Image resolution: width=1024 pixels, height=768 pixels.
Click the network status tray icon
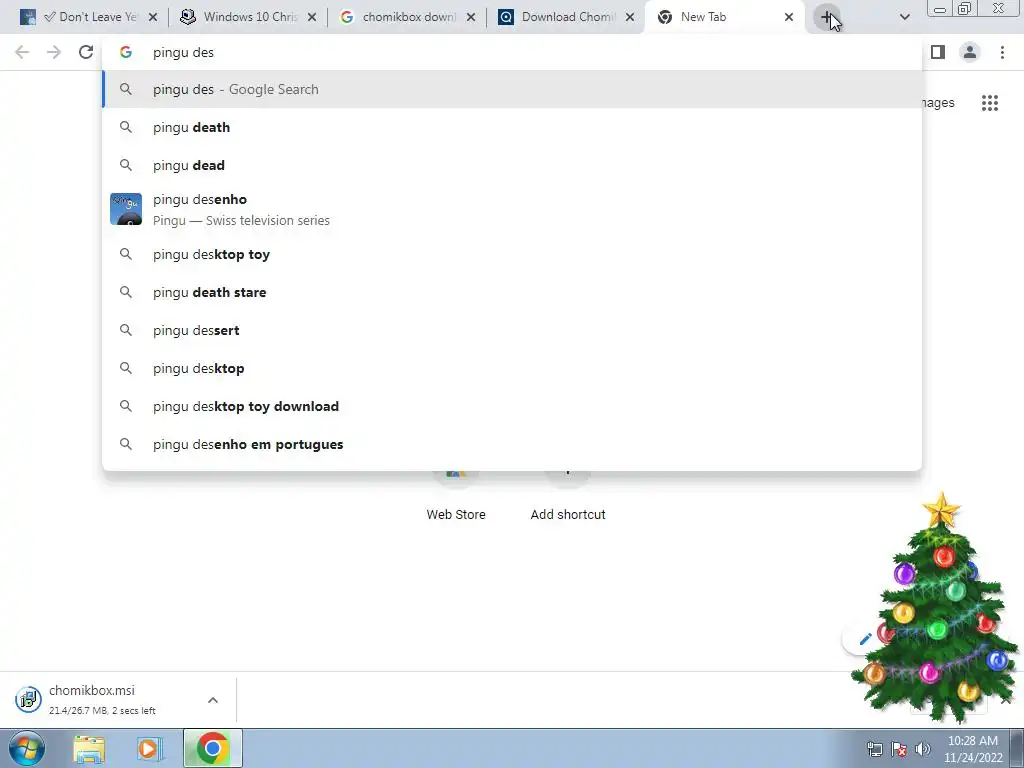point(874,749)
